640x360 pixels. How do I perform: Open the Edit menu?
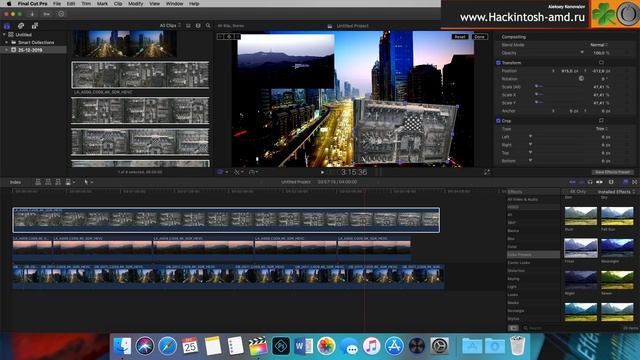pos(71,4)
